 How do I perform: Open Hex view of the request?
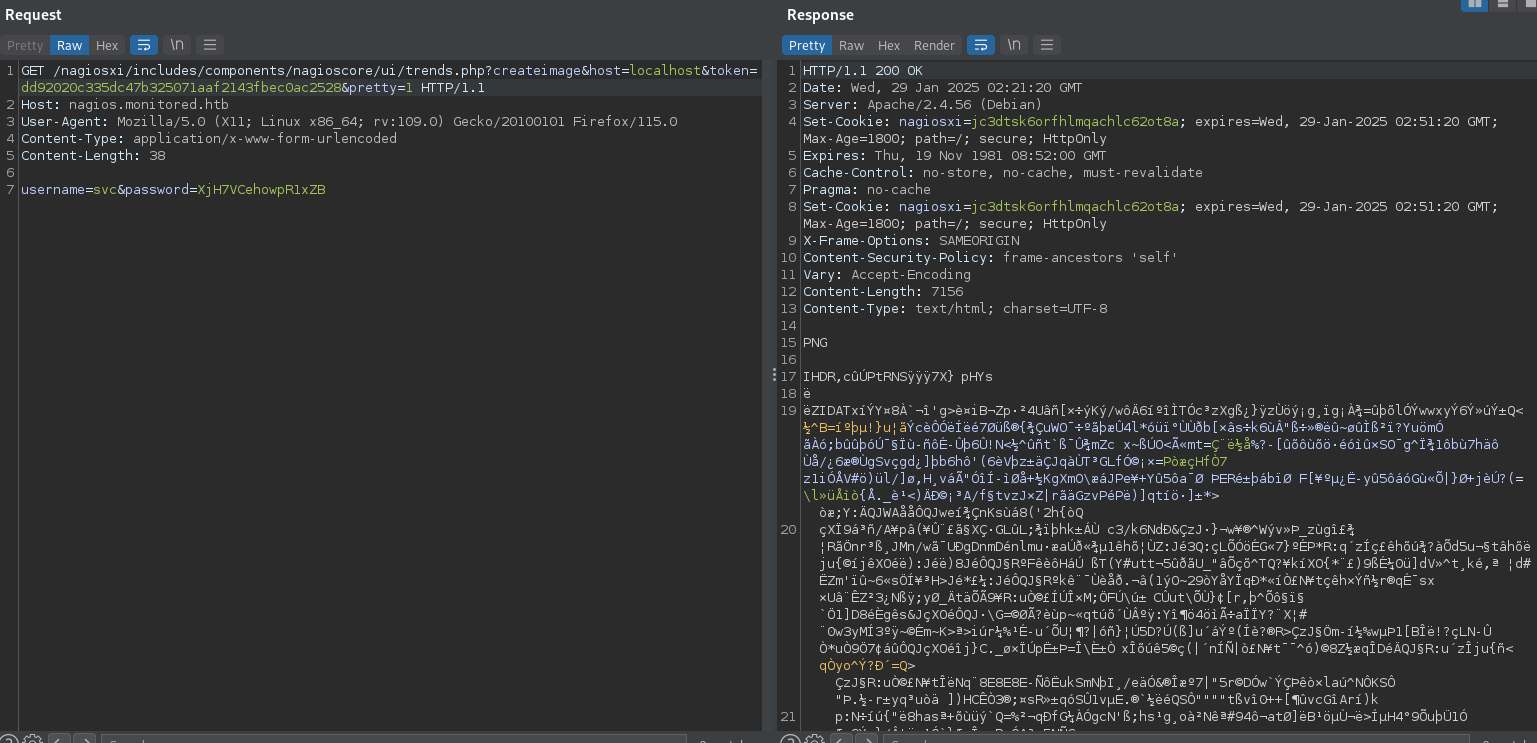coord(107,45)
